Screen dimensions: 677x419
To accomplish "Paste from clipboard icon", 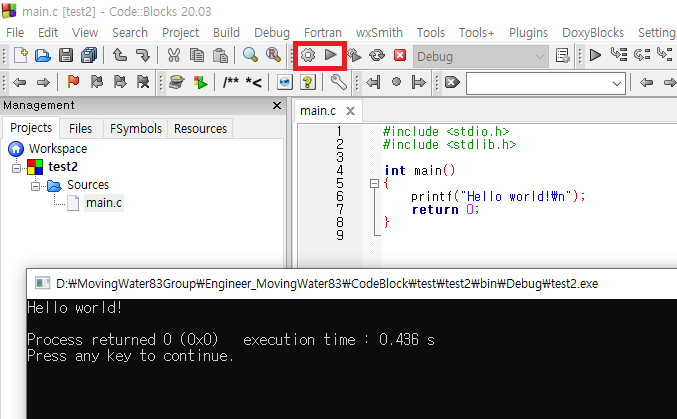I will (x=220, y=55).
